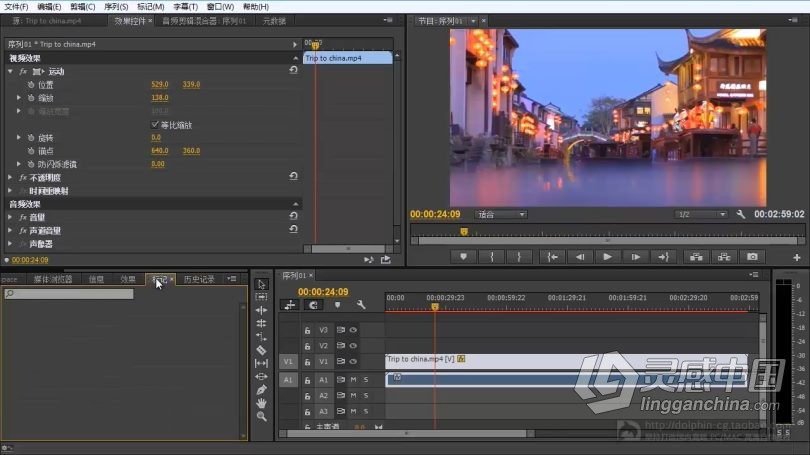Switch to the 媒体浏览器 tab

click(x=53, y=279)
